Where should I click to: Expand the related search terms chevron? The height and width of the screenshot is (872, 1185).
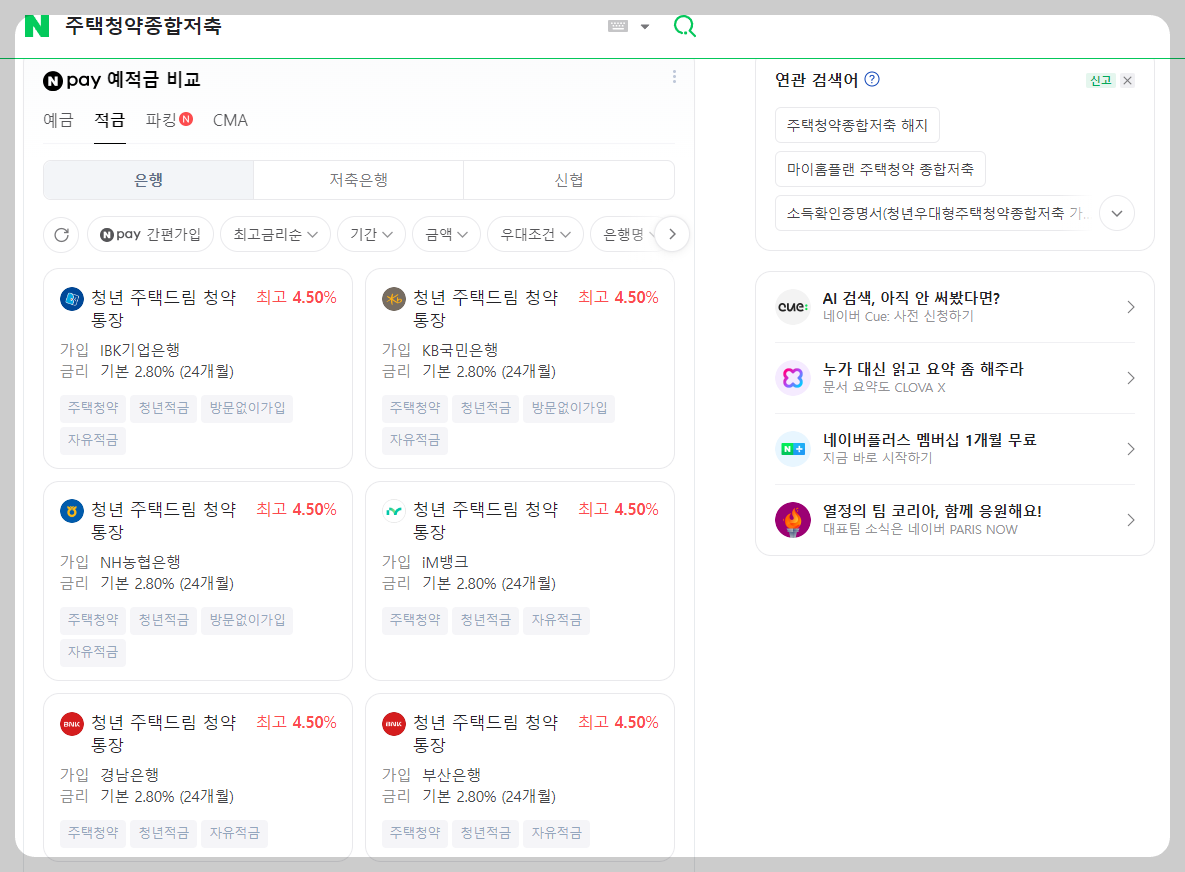click(1117, 213)
